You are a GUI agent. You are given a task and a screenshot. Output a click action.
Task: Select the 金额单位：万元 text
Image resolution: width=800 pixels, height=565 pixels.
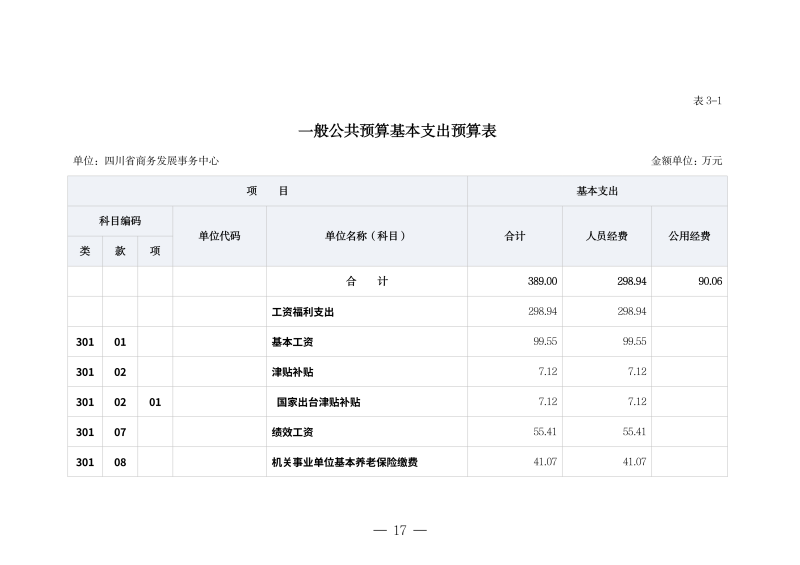point(686,160)
